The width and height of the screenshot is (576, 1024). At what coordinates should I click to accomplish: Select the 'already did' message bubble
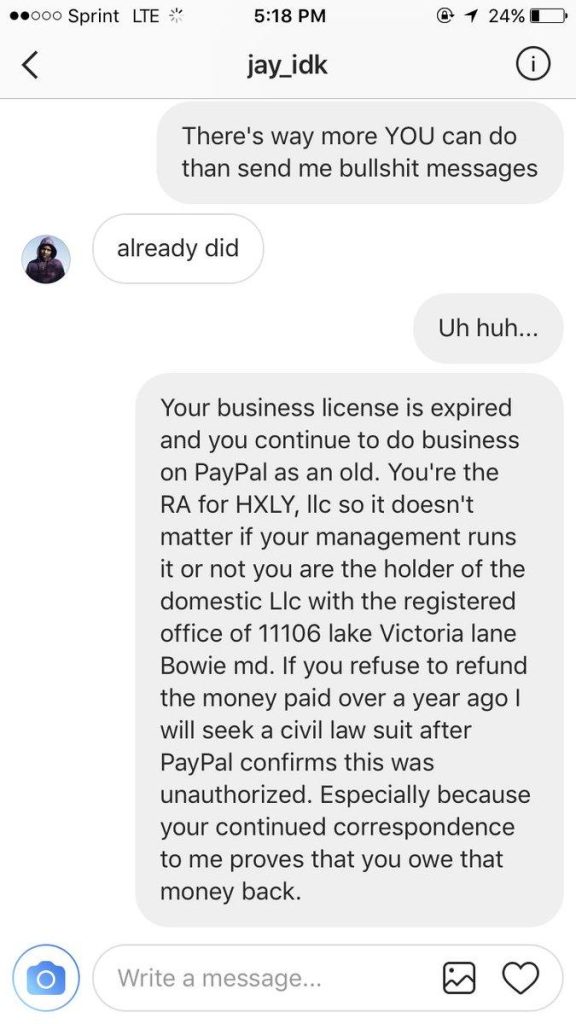(178, 249)
